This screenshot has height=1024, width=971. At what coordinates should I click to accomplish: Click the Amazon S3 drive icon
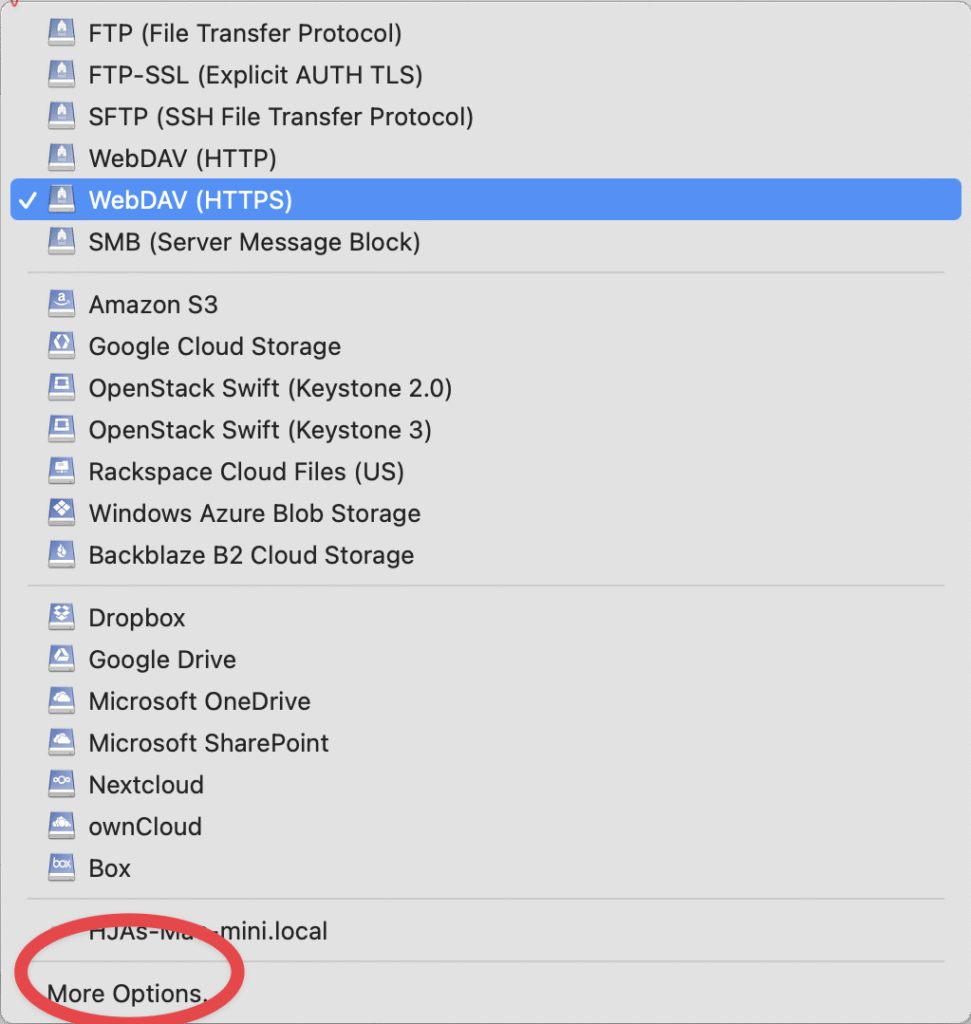click(x=61, y=304)
